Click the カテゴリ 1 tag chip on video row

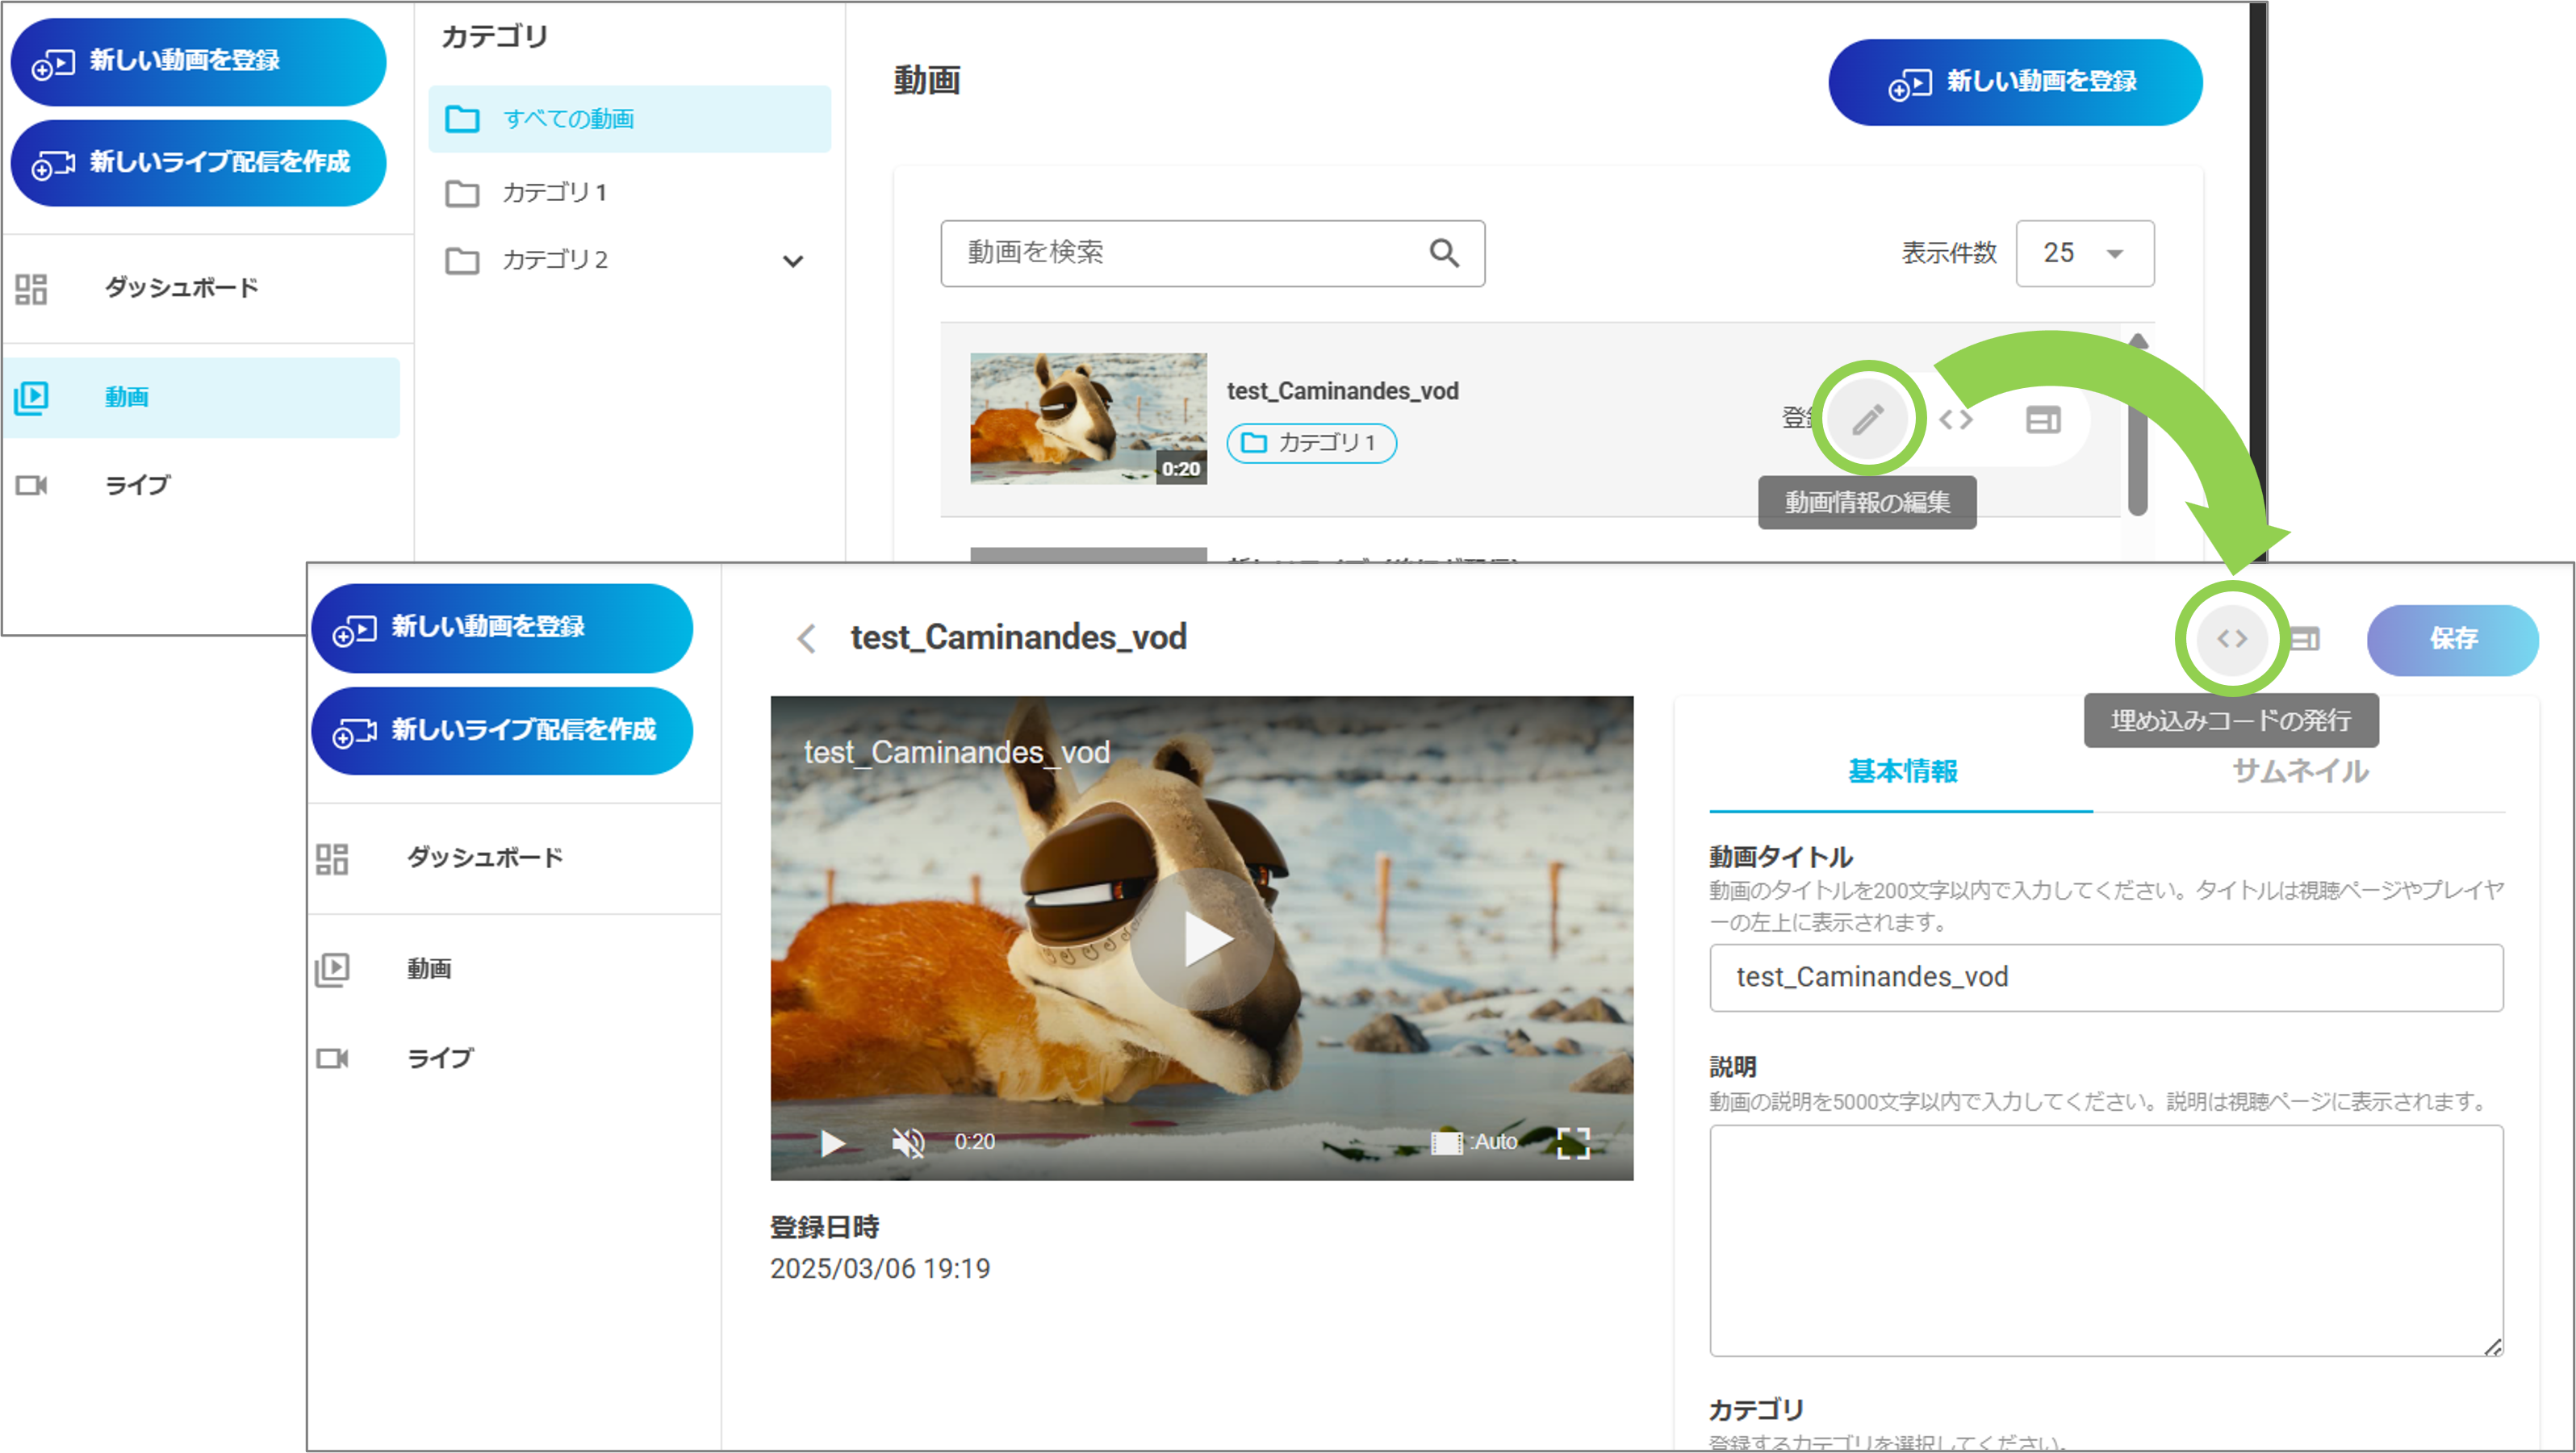[1311, 443]
